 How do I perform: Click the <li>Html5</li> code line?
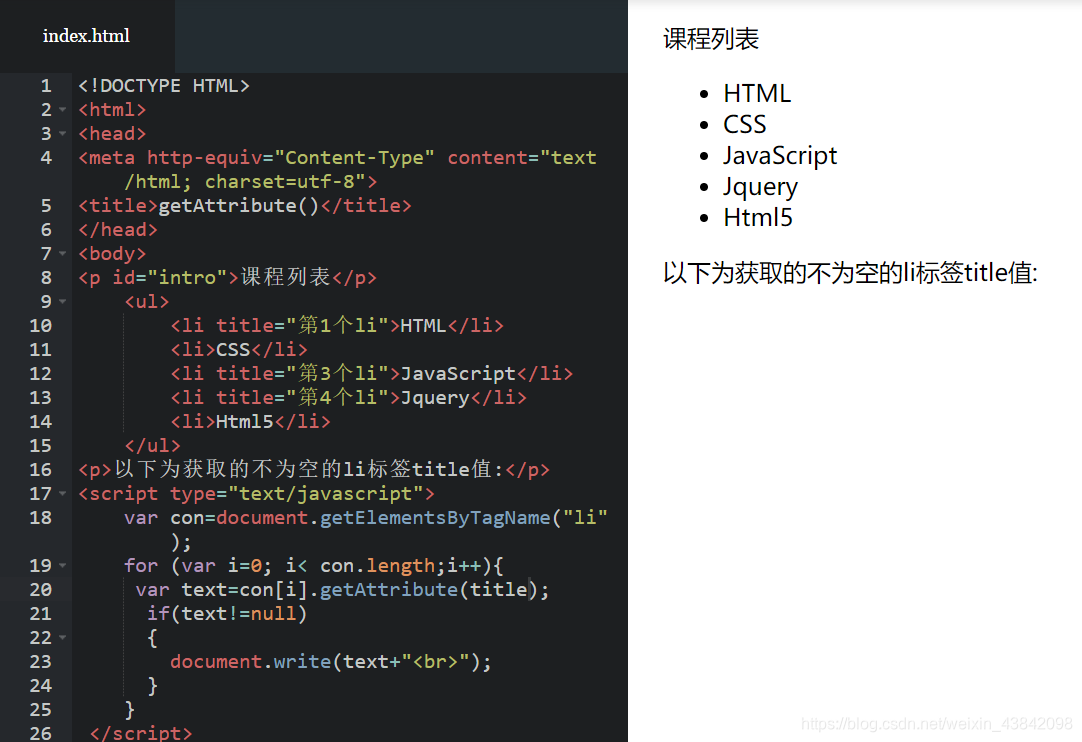tap(250, 422)
